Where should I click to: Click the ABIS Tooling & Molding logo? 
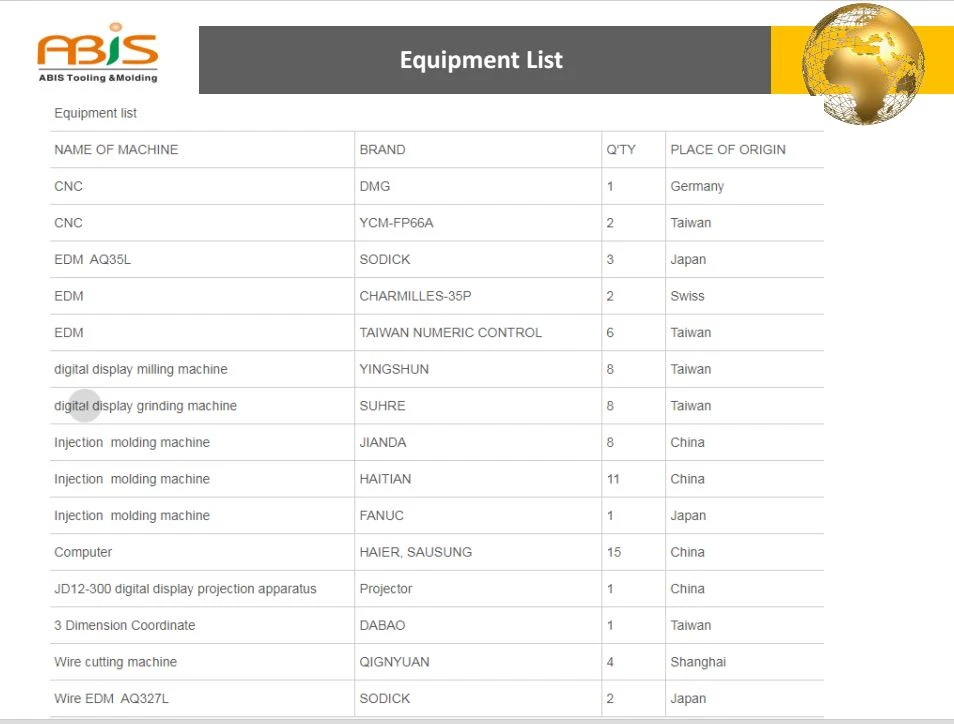[98, 53]
